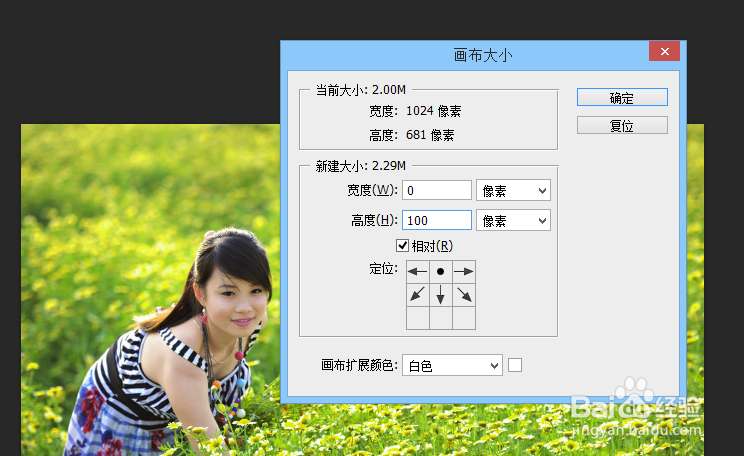
Task: Set anchor to top-center dot cell
Action: pos(441,271)
